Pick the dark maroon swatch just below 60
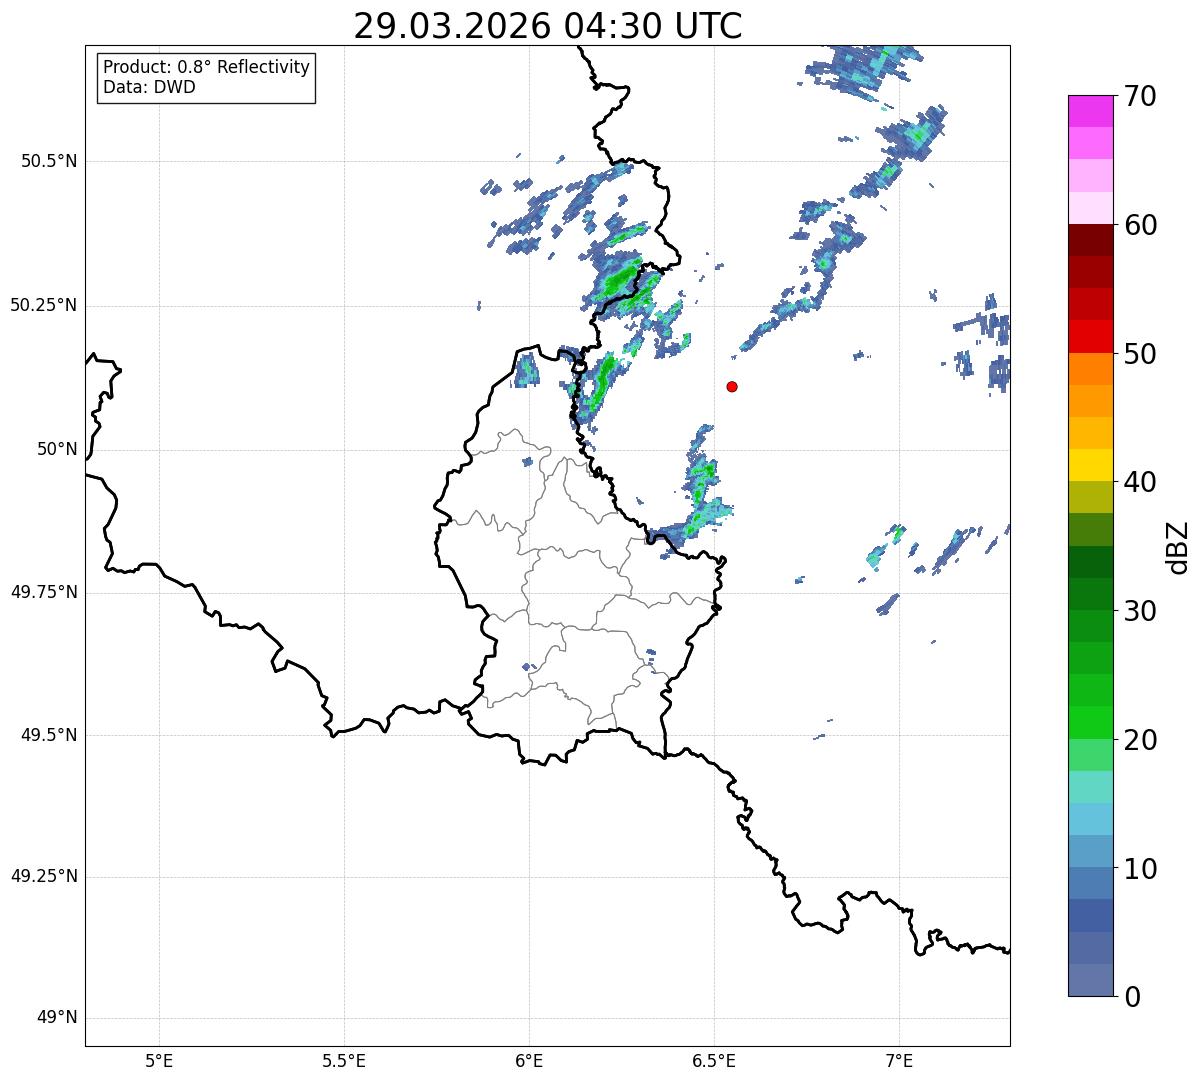Image resolution: width=1202 pixels, height=1081 pixels. click(x=1091, y=240)
